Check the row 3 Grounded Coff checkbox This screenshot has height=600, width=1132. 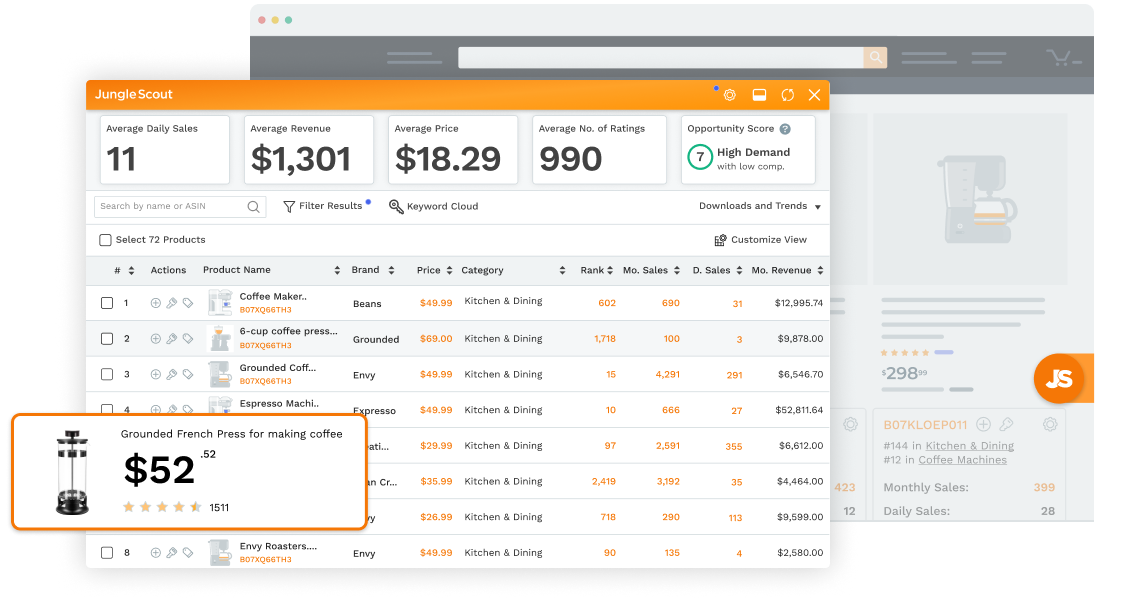pos(107,374)
